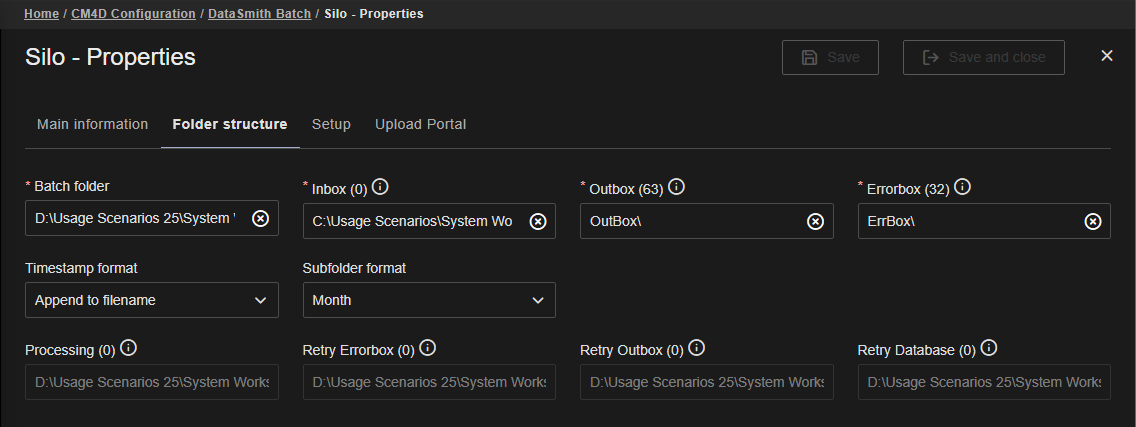Clear the Inbox path field
Screen dimensions: 1136x427
(538, 221)
